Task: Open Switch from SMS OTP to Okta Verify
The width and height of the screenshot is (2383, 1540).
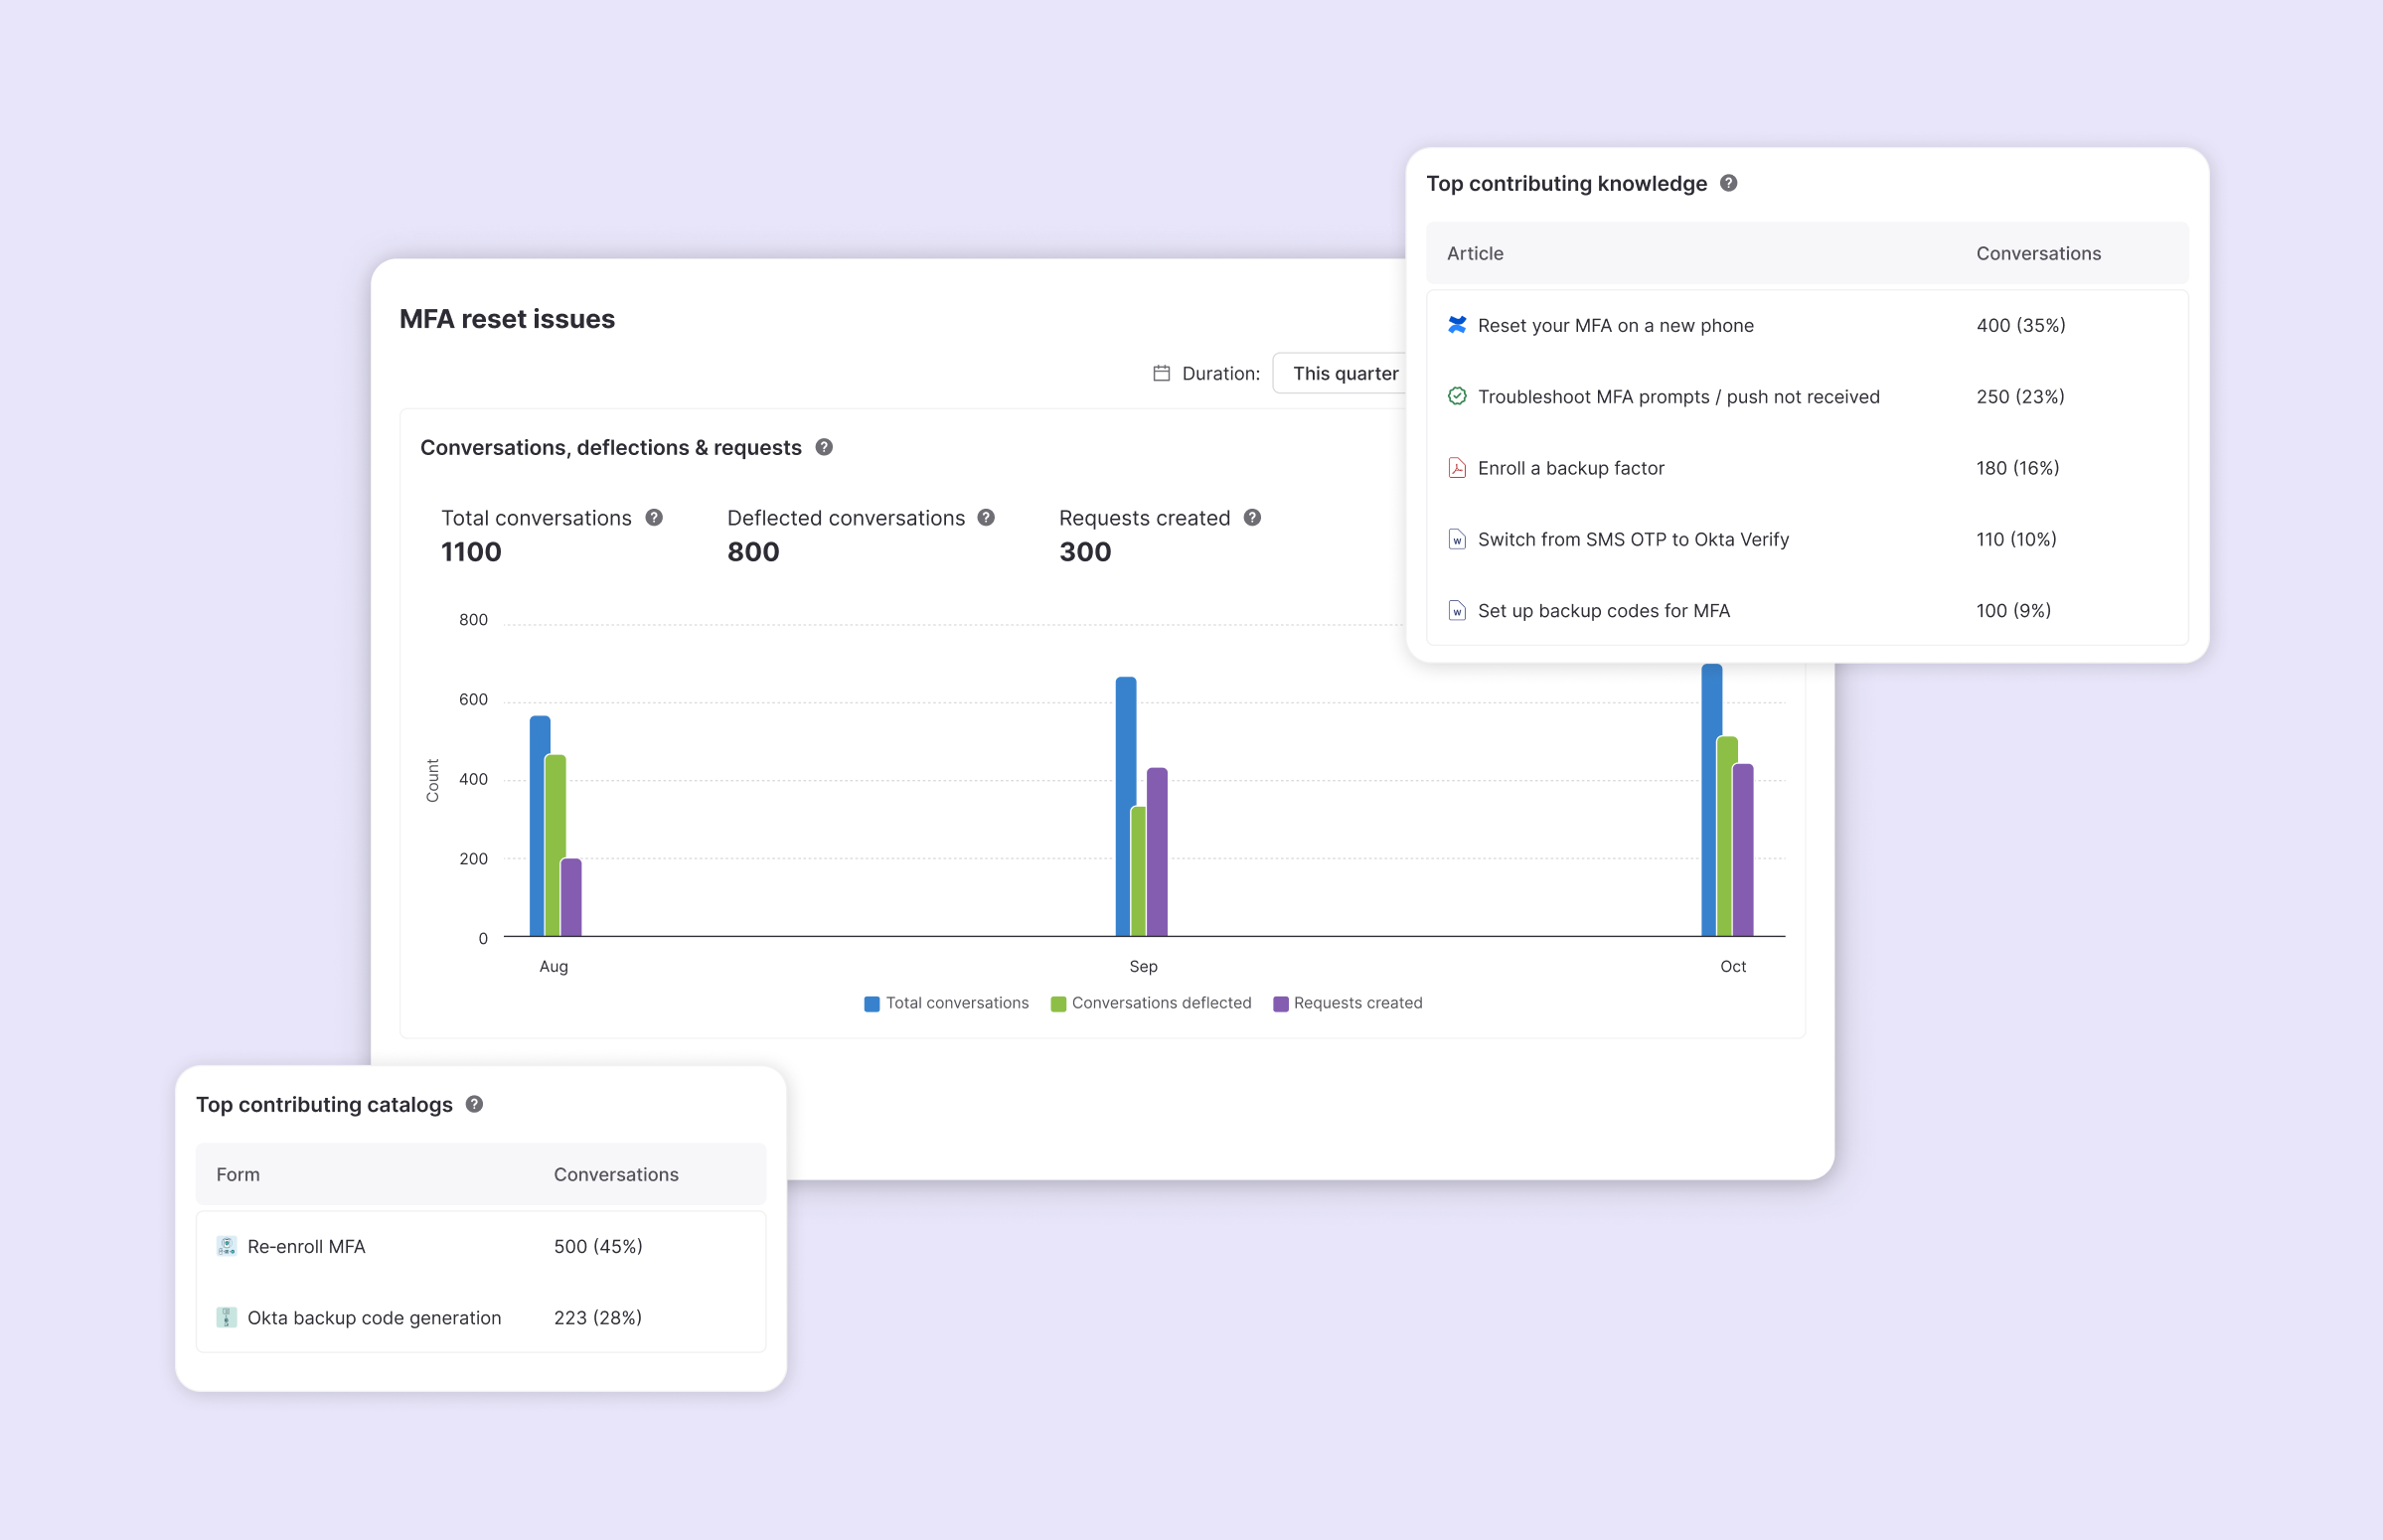Action: [1632, 540]
